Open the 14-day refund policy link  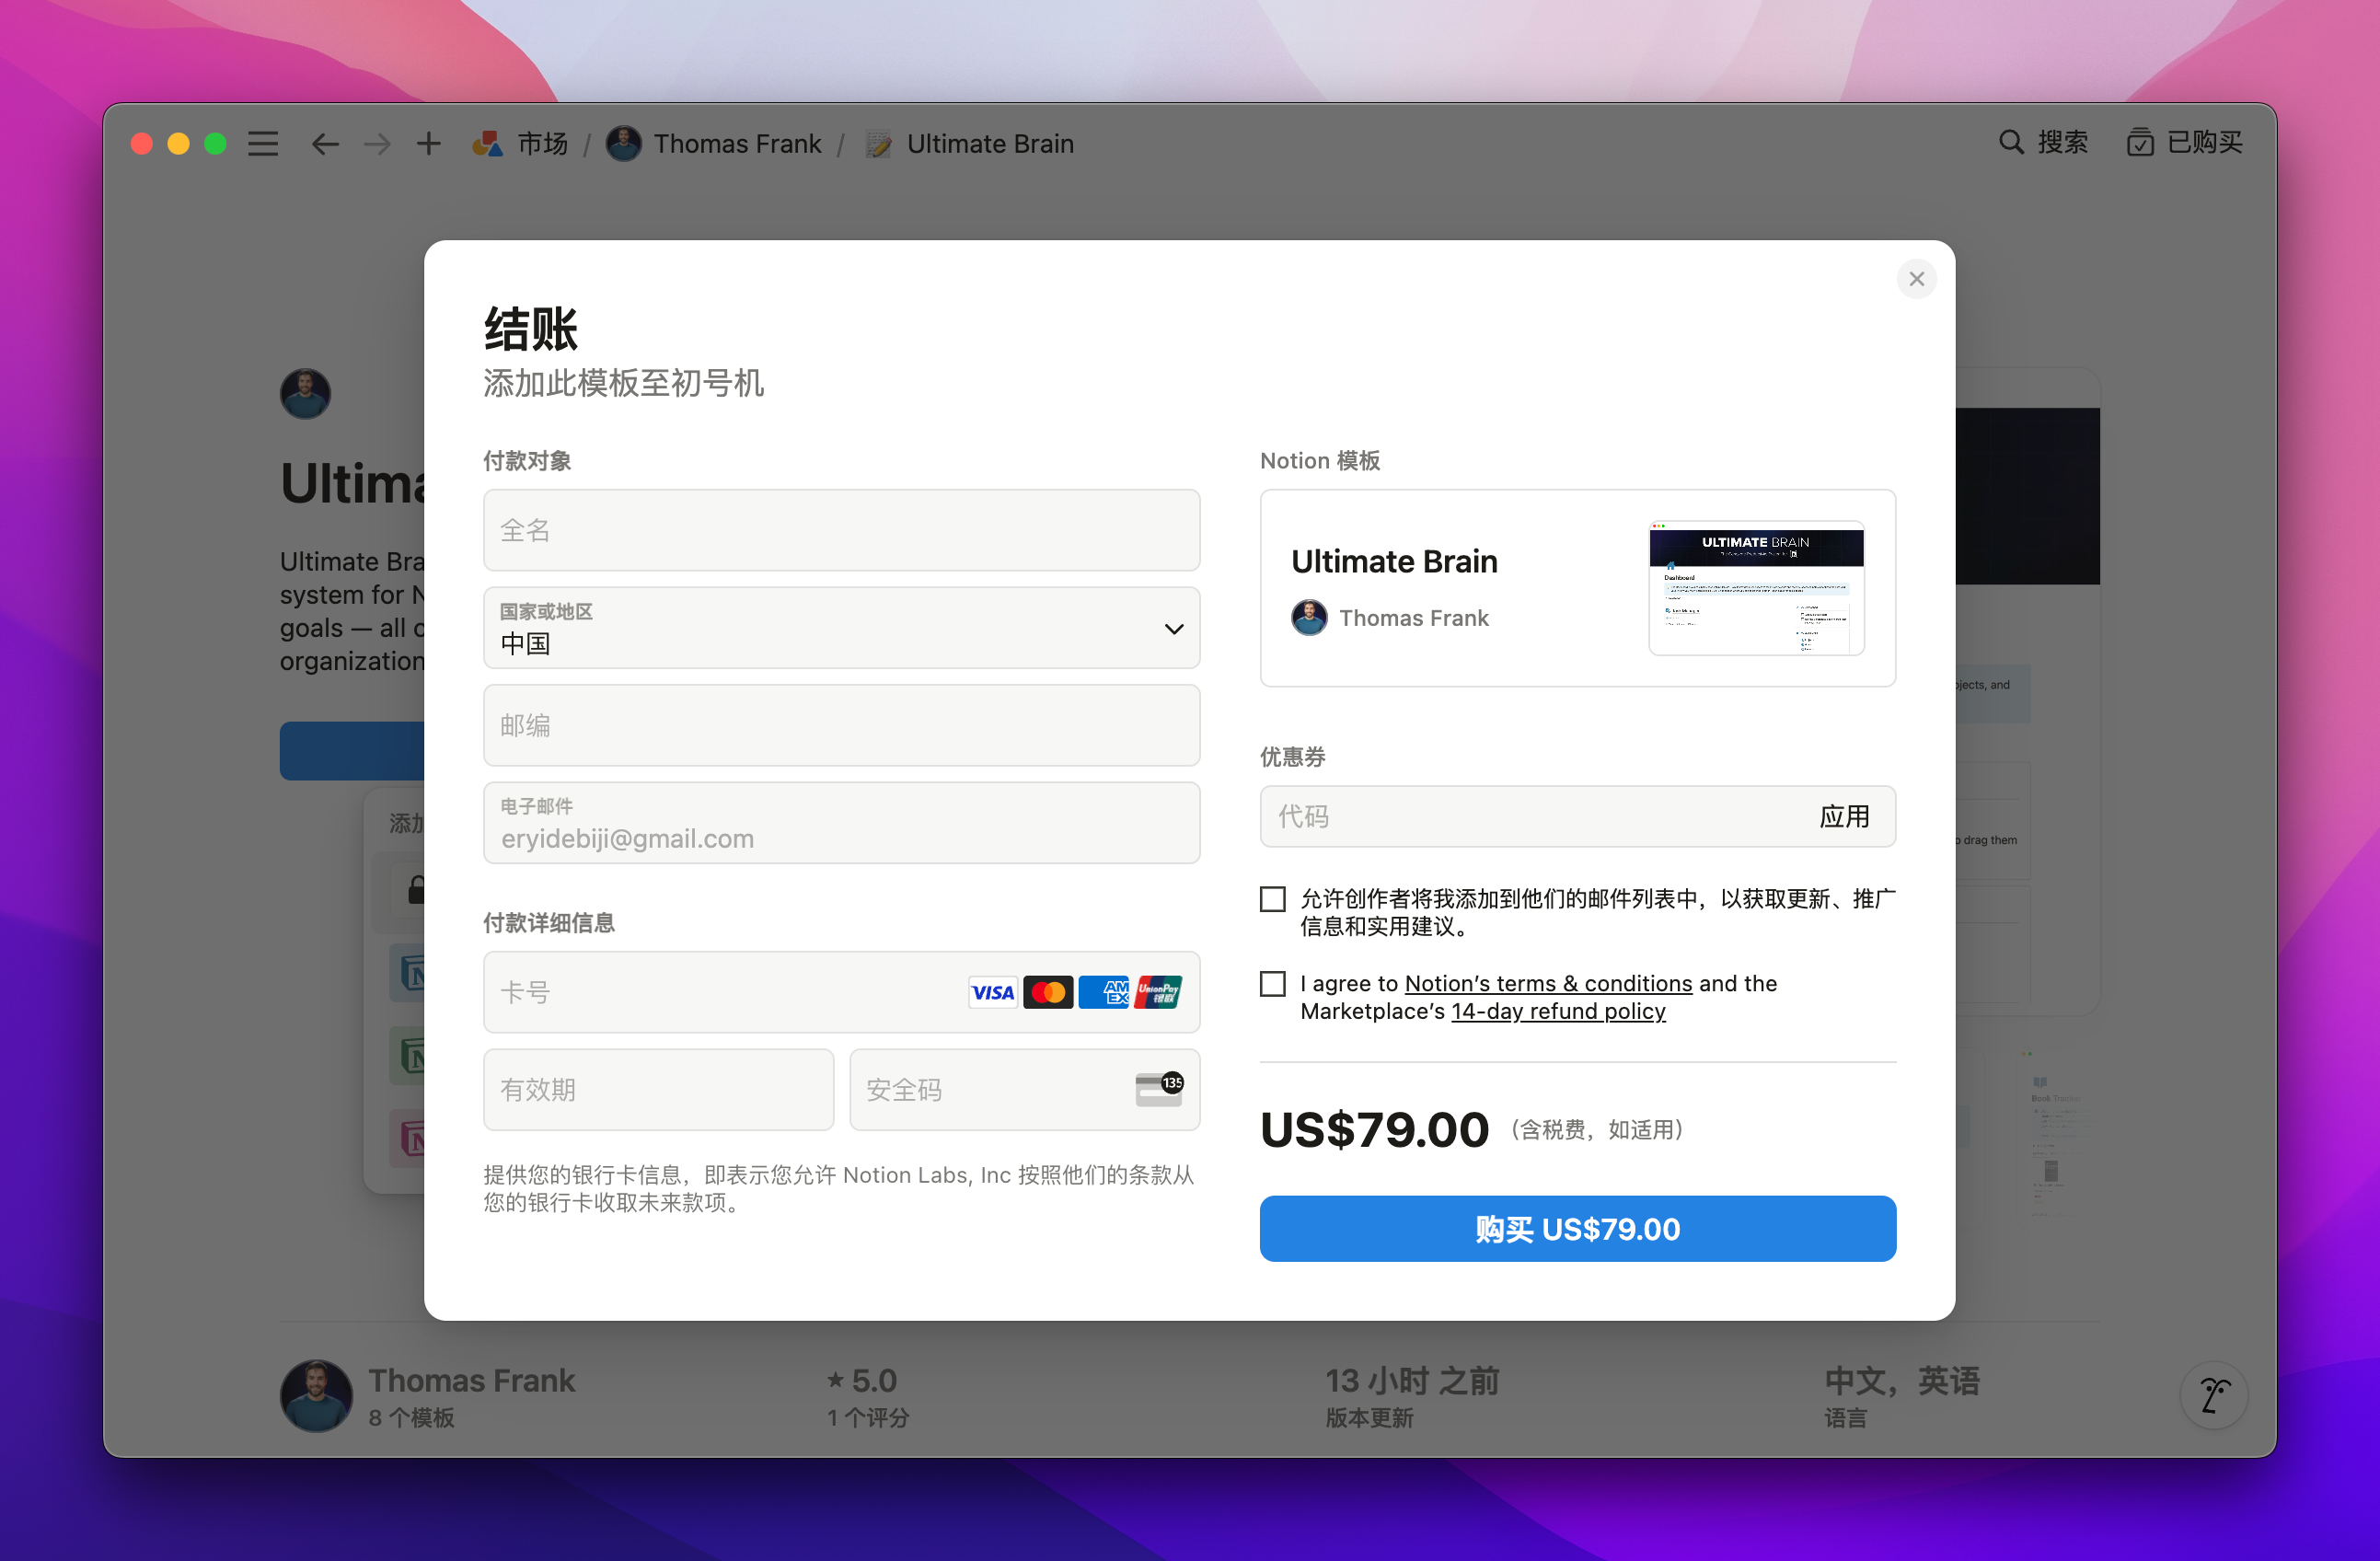pos(1557,1011)
